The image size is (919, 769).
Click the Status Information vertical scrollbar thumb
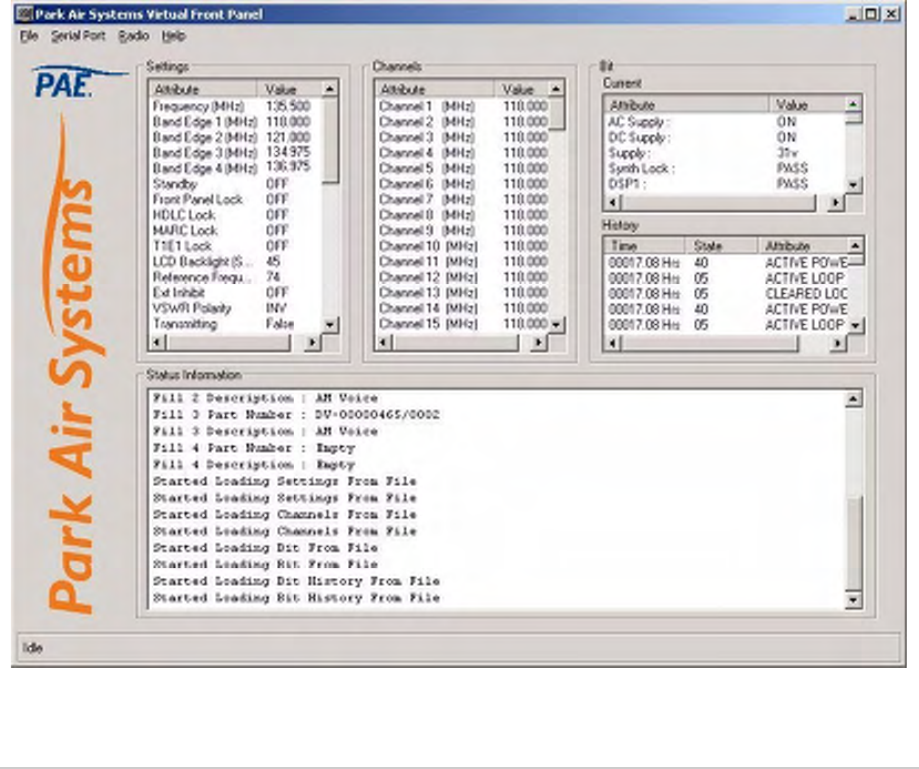click(x=854, y=543)
